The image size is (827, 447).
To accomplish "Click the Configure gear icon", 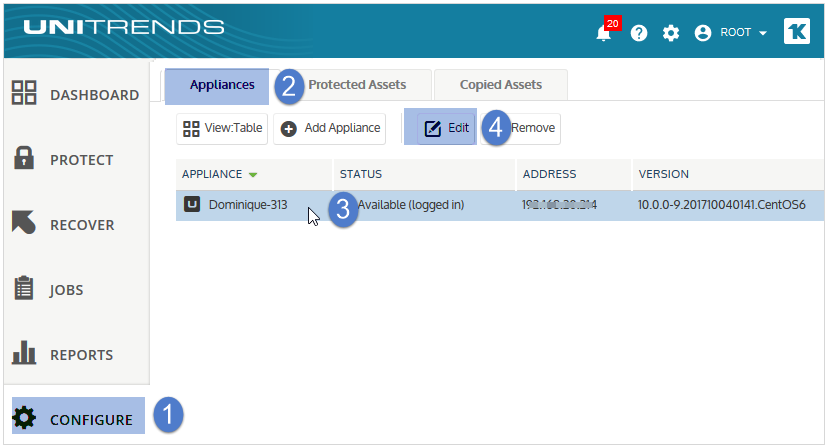I will [24, 417].
